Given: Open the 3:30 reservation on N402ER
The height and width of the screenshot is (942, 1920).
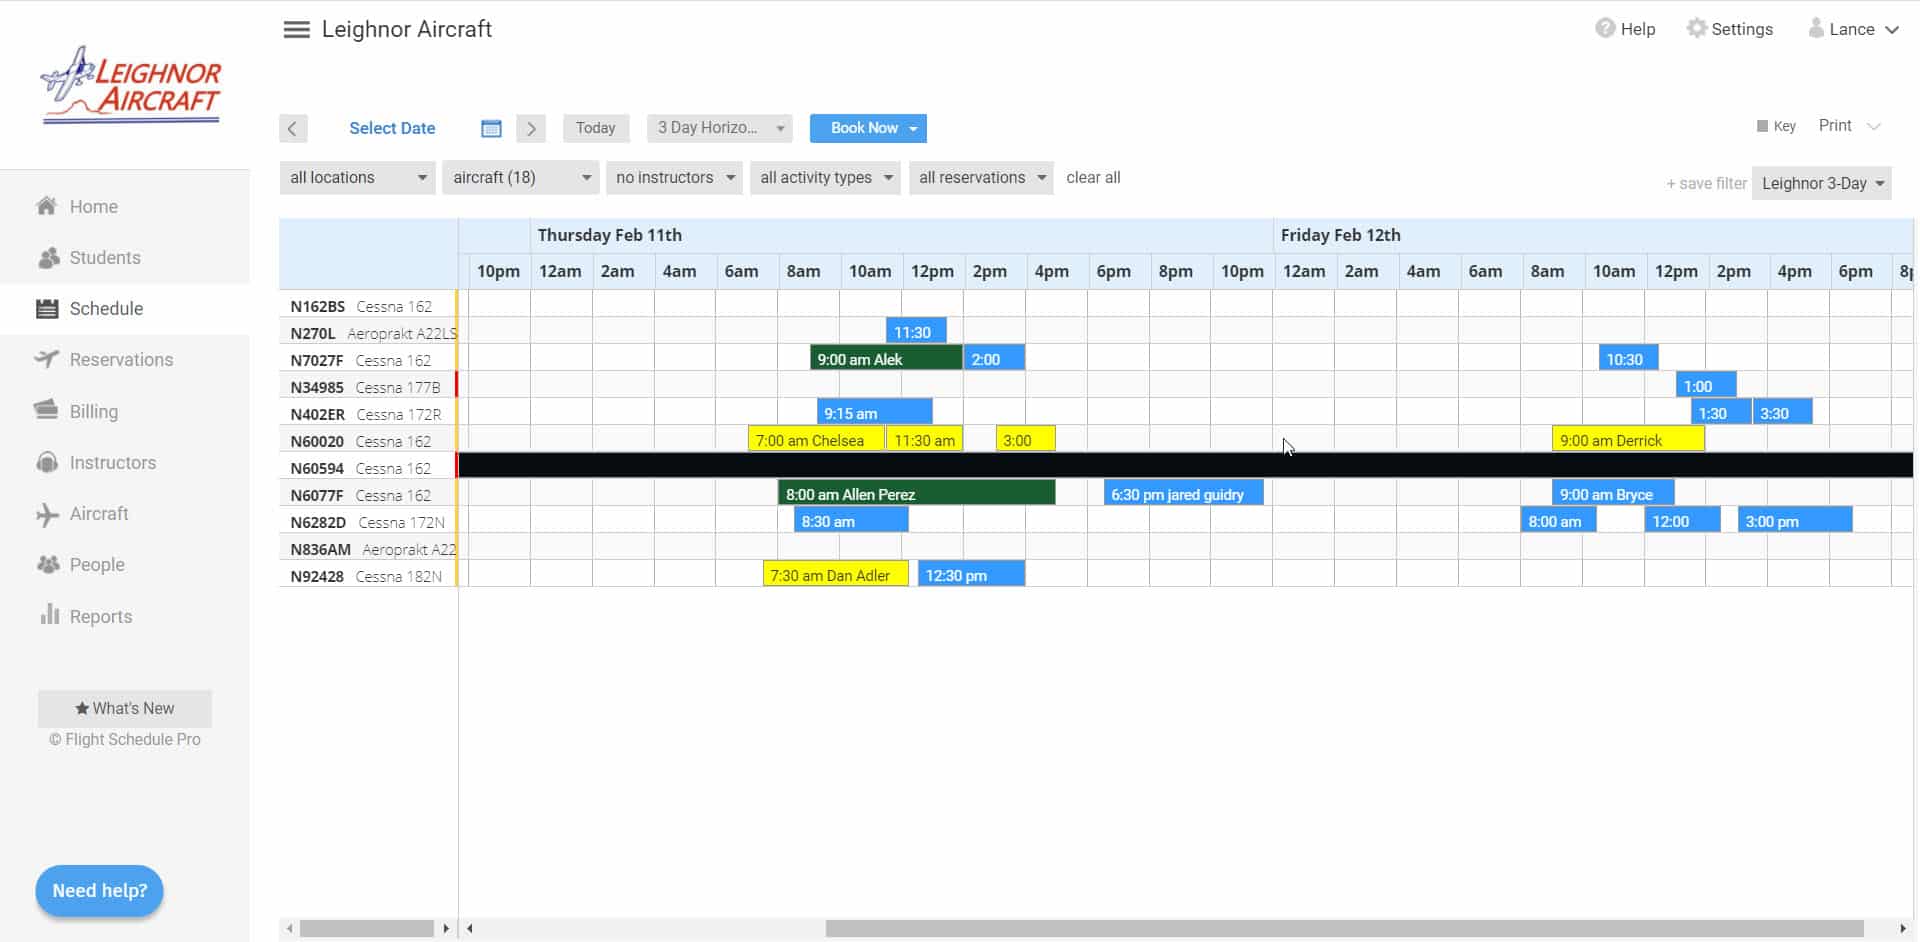Looking at the screenshot, I should [1782, 413].
